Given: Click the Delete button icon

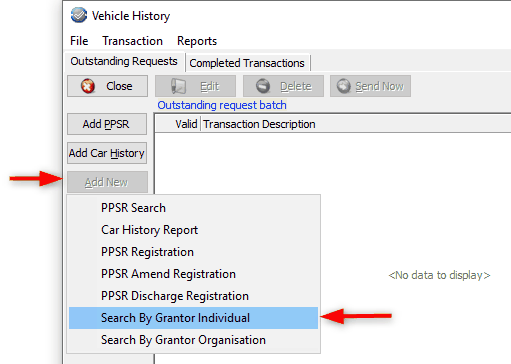Looking at the screenshot, I should pyautogui.click(x=263, y=86).
